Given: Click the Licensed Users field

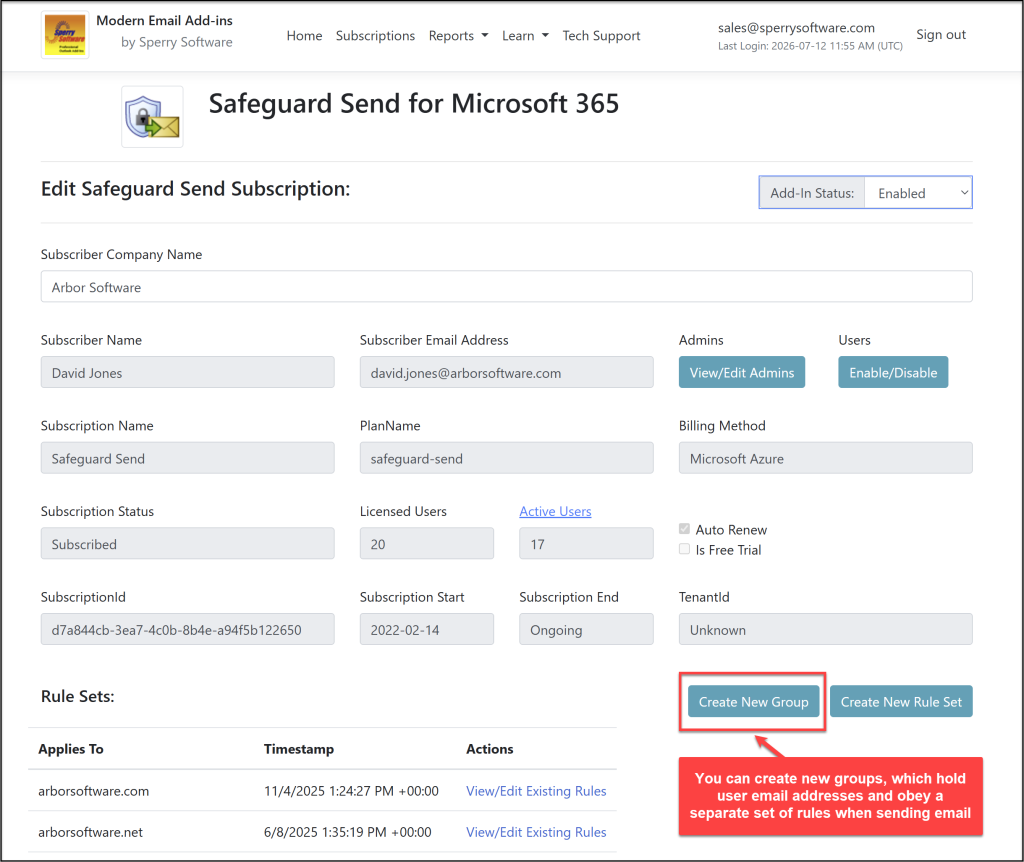Looking at the screenshot, I should click(x=426, y=543).
